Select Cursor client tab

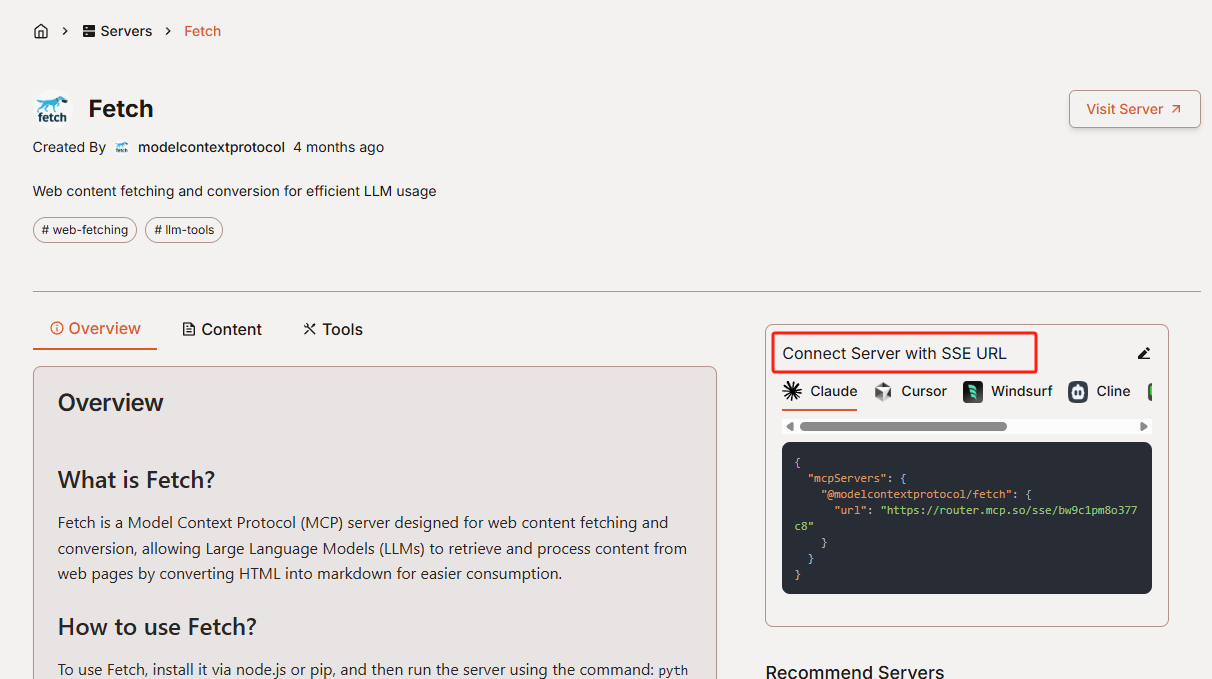[910, 391]
